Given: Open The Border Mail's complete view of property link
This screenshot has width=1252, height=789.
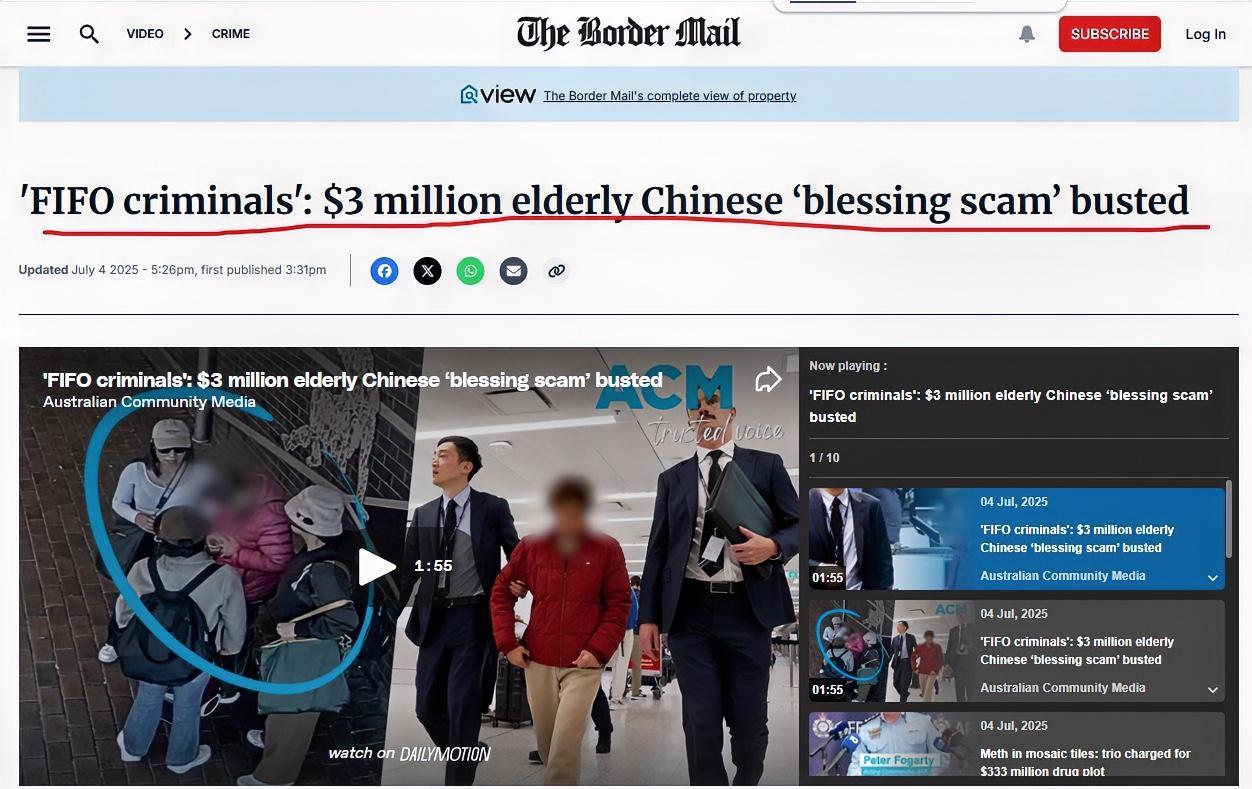Looking at the screenshot, I should 670,96.
